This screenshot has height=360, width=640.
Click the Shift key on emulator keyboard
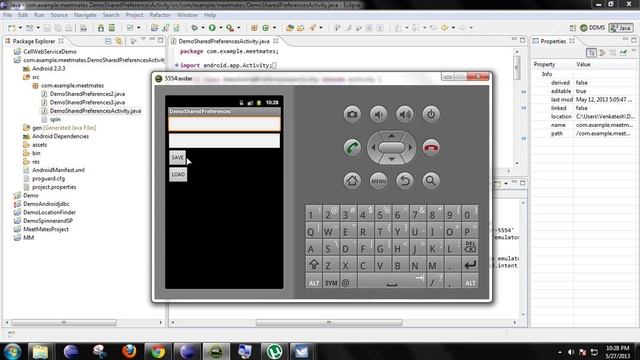click(313, 264)
